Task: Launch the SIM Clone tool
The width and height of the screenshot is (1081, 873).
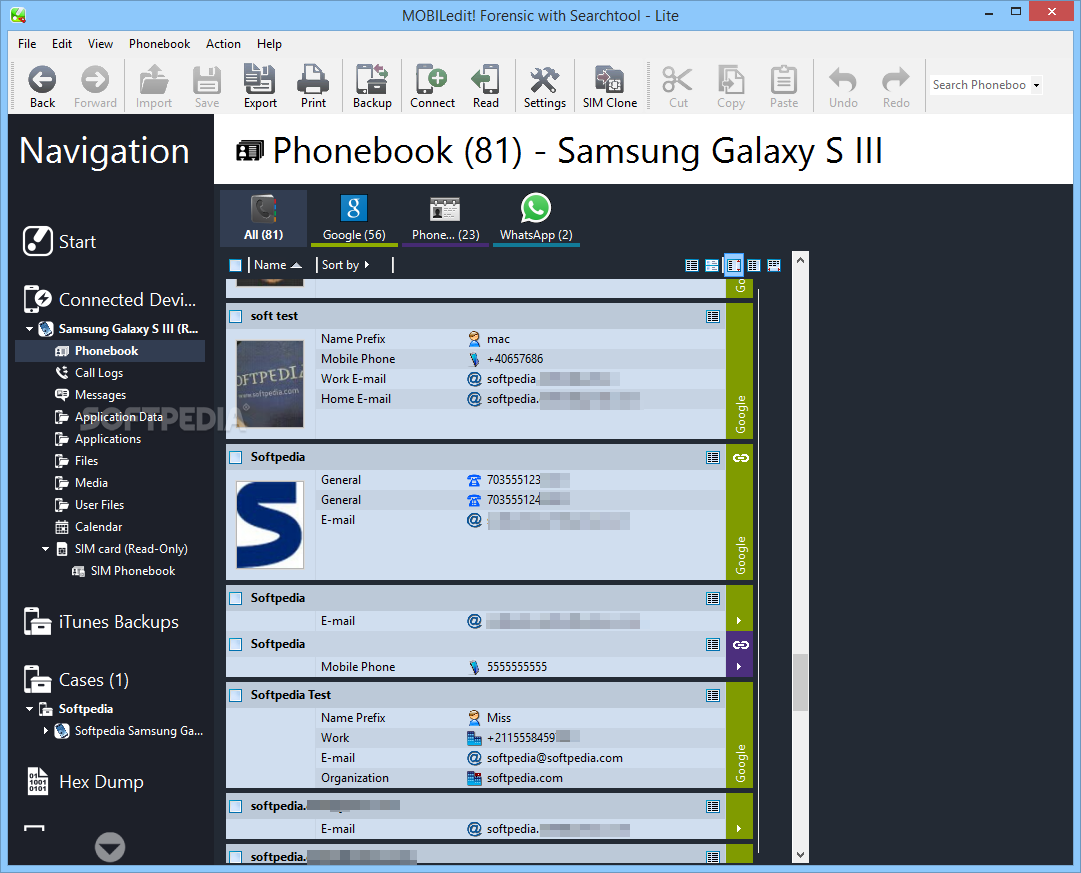Action: 609,87
